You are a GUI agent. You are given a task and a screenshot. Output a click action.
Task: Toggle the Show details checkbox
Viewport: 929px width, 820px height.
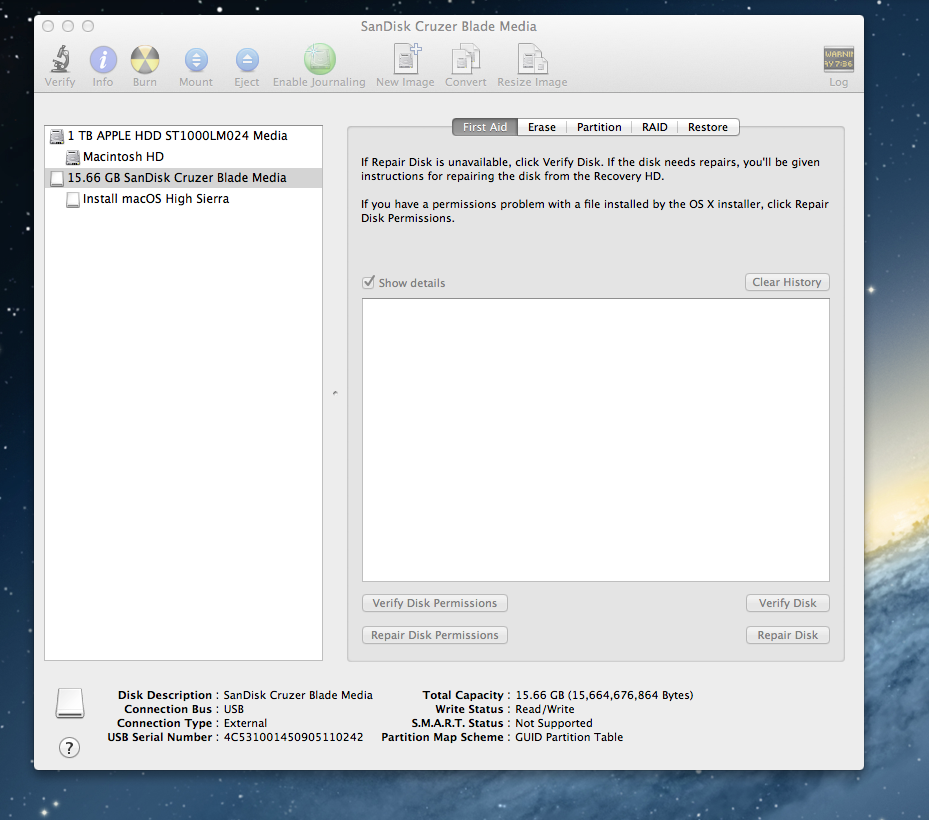click(x=369, y=282)
